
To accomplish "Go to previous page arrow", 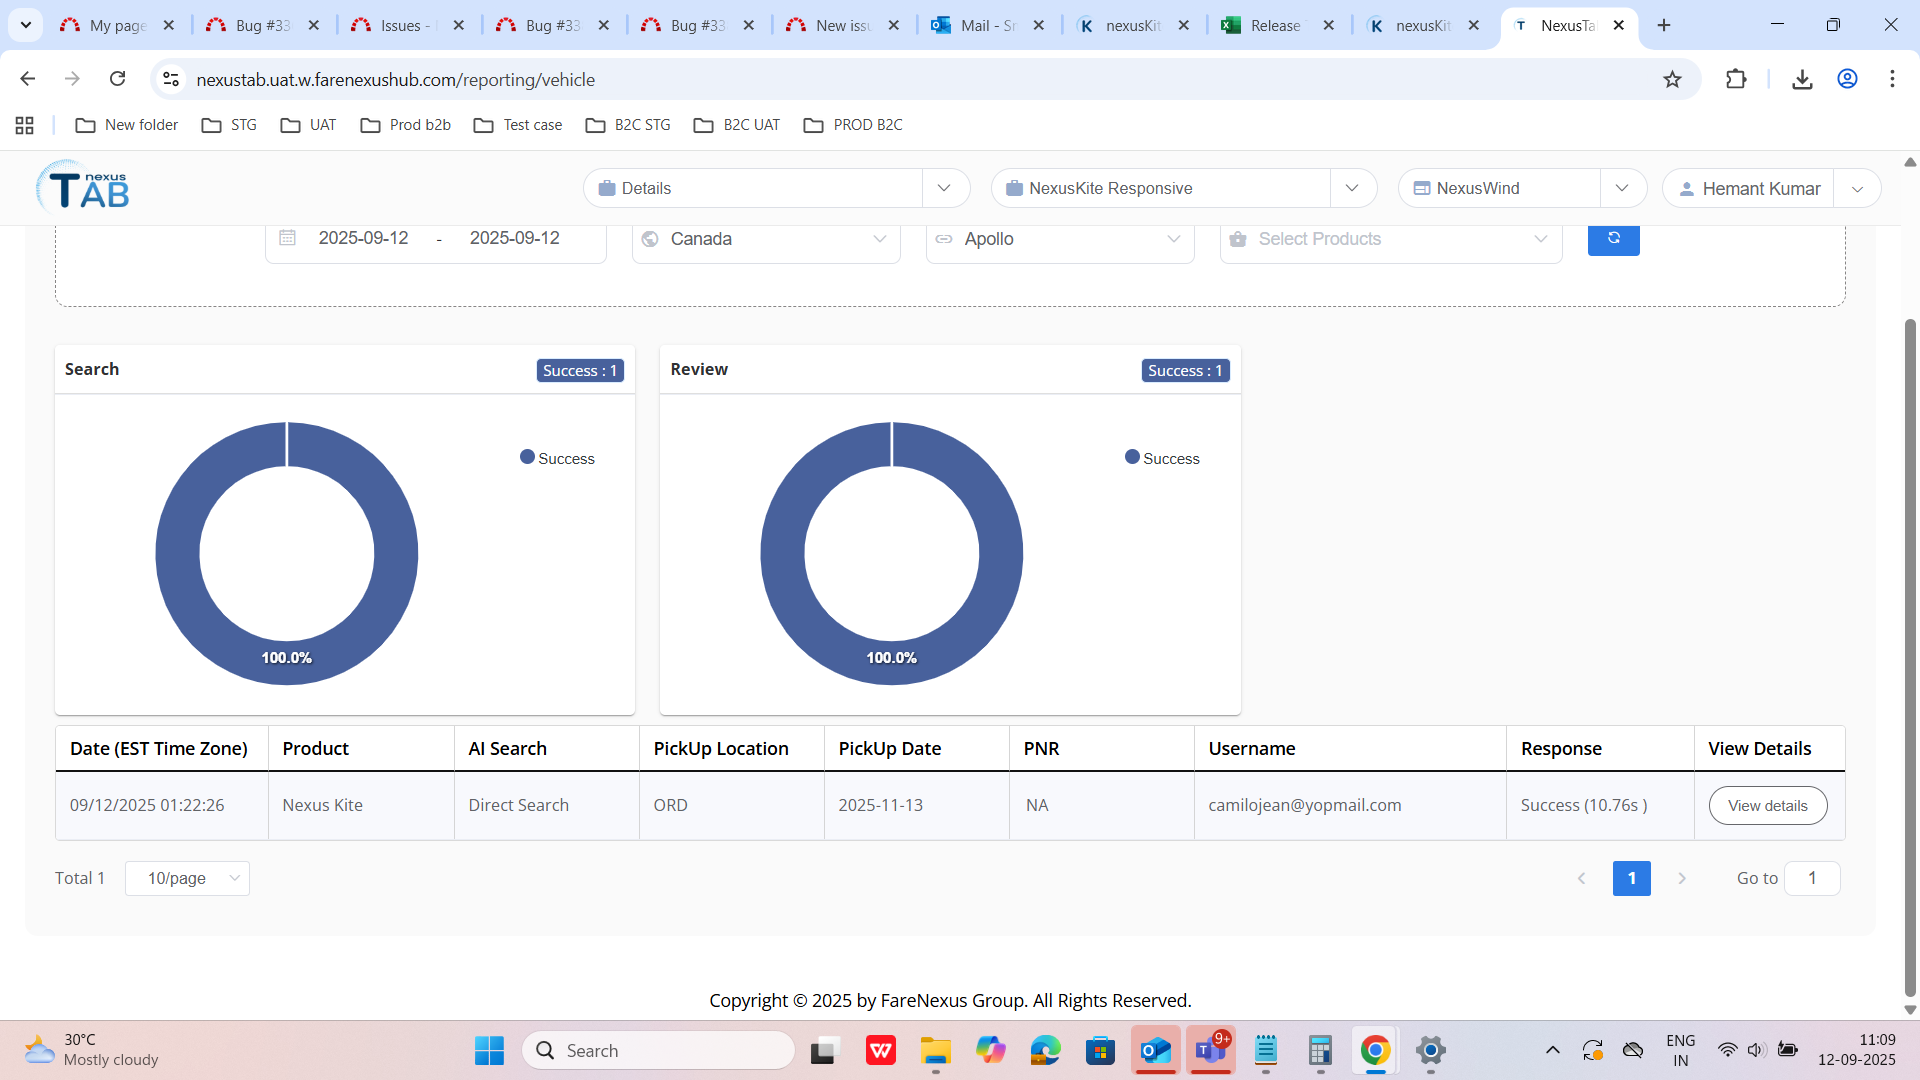I will [x=1581, y=878].
